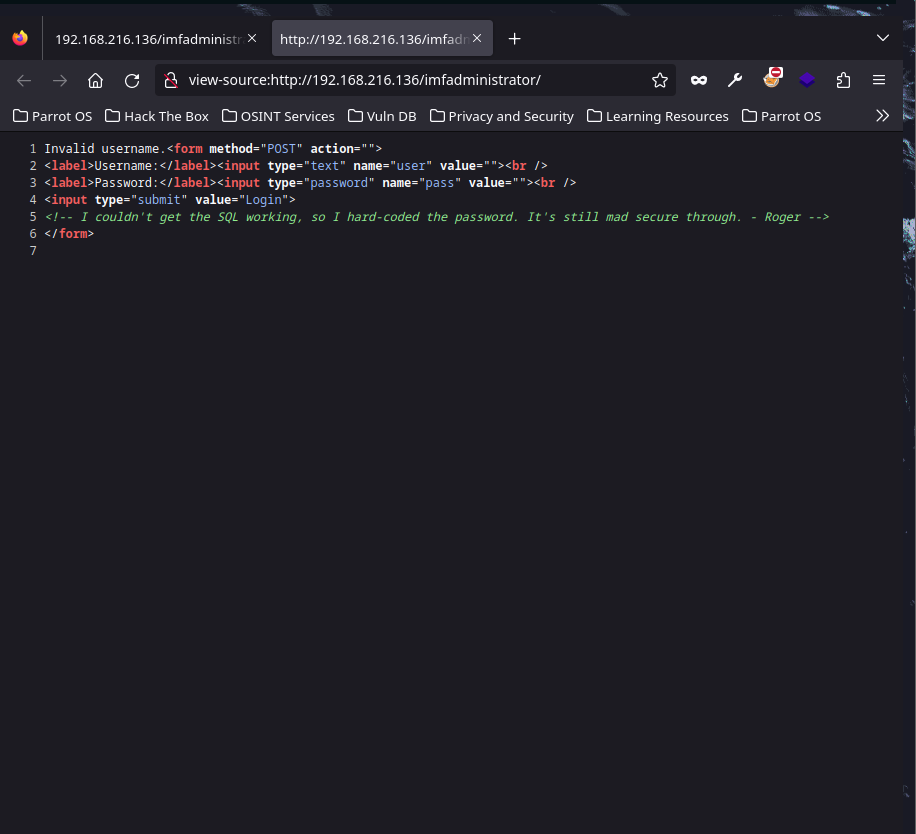
Task: Click the insecure connection lock icon
Action: [x=171, y=80]
